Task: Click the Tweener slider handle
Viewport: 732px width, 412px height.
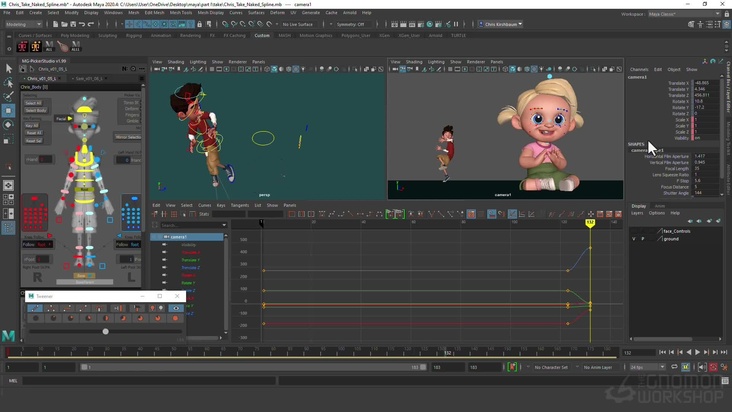Action: tap(106, 331)
